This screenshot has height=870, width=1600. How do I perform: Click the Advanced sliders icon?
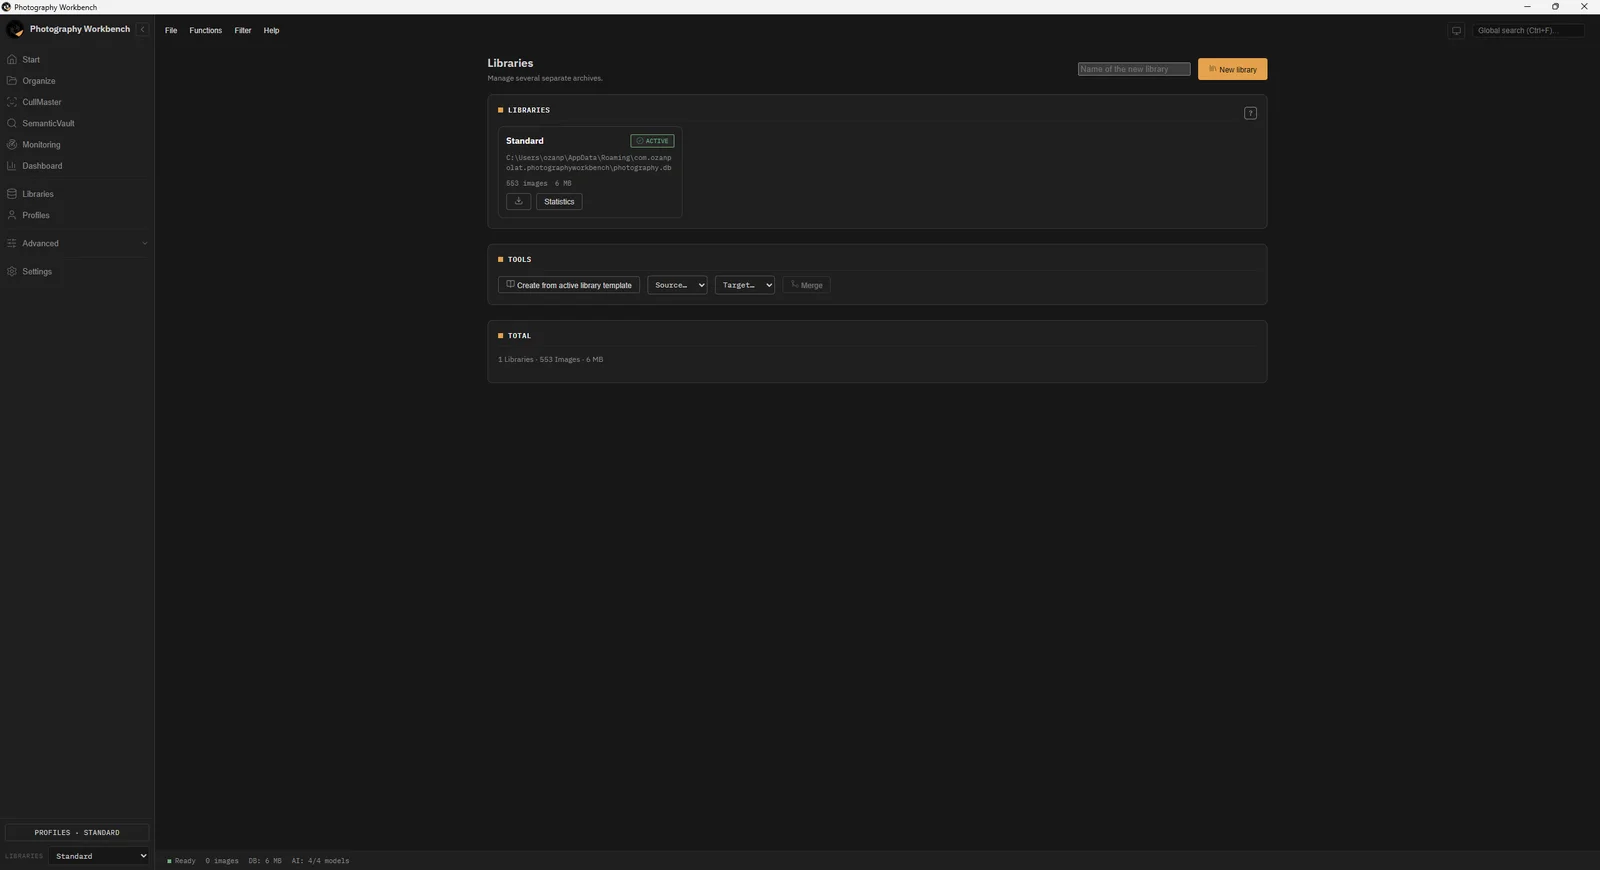[12, 243]
